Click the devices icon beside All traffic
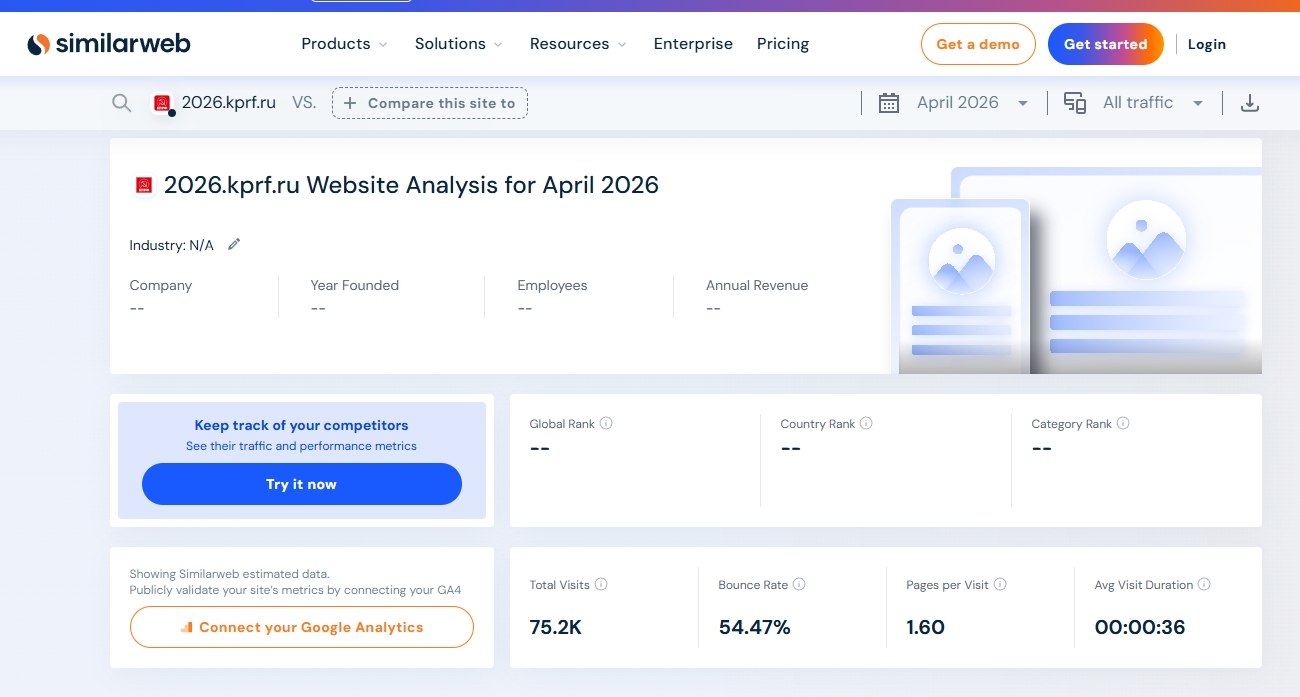 pos(1075,103)
